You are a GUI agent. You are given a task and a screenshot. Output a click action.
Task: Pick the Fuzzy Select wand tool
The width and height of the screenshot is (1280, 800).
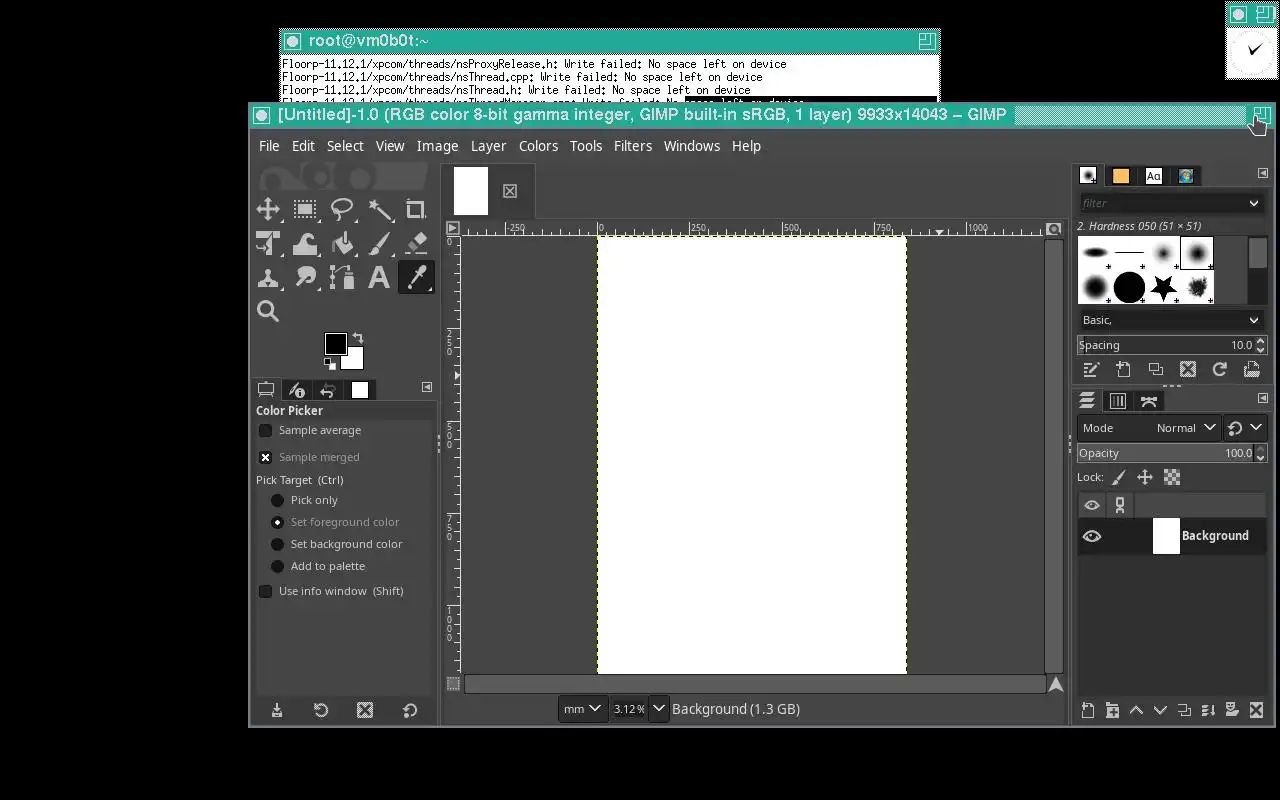[x=380, y=209]
